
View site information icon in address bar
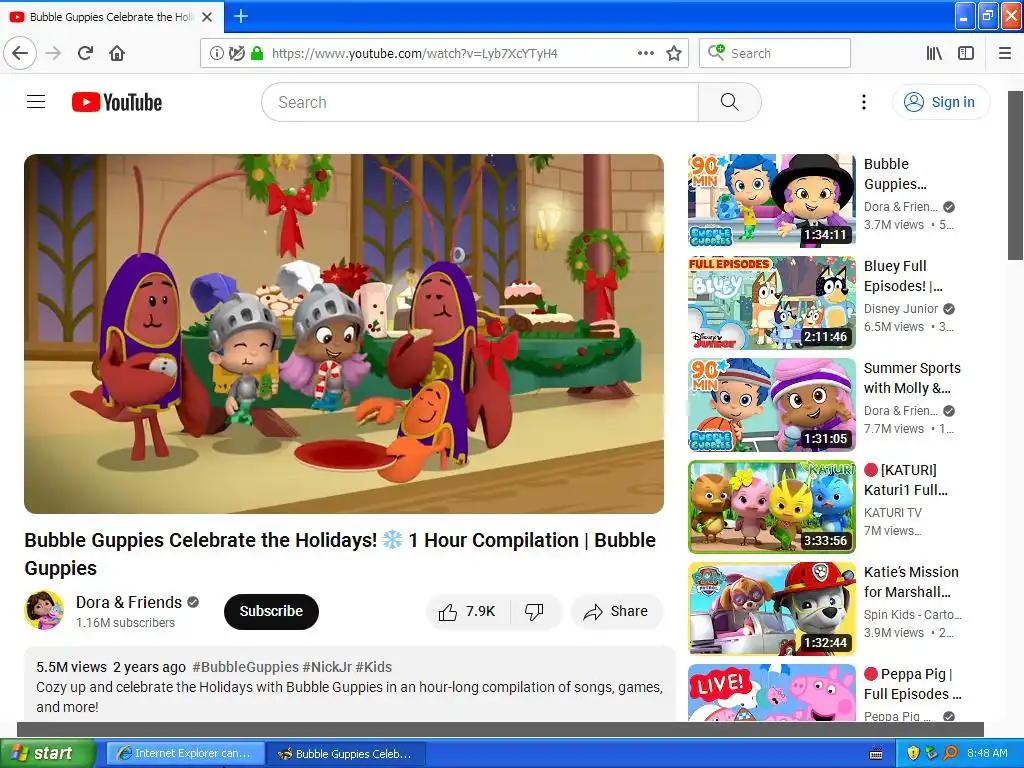tap(216, 53)
